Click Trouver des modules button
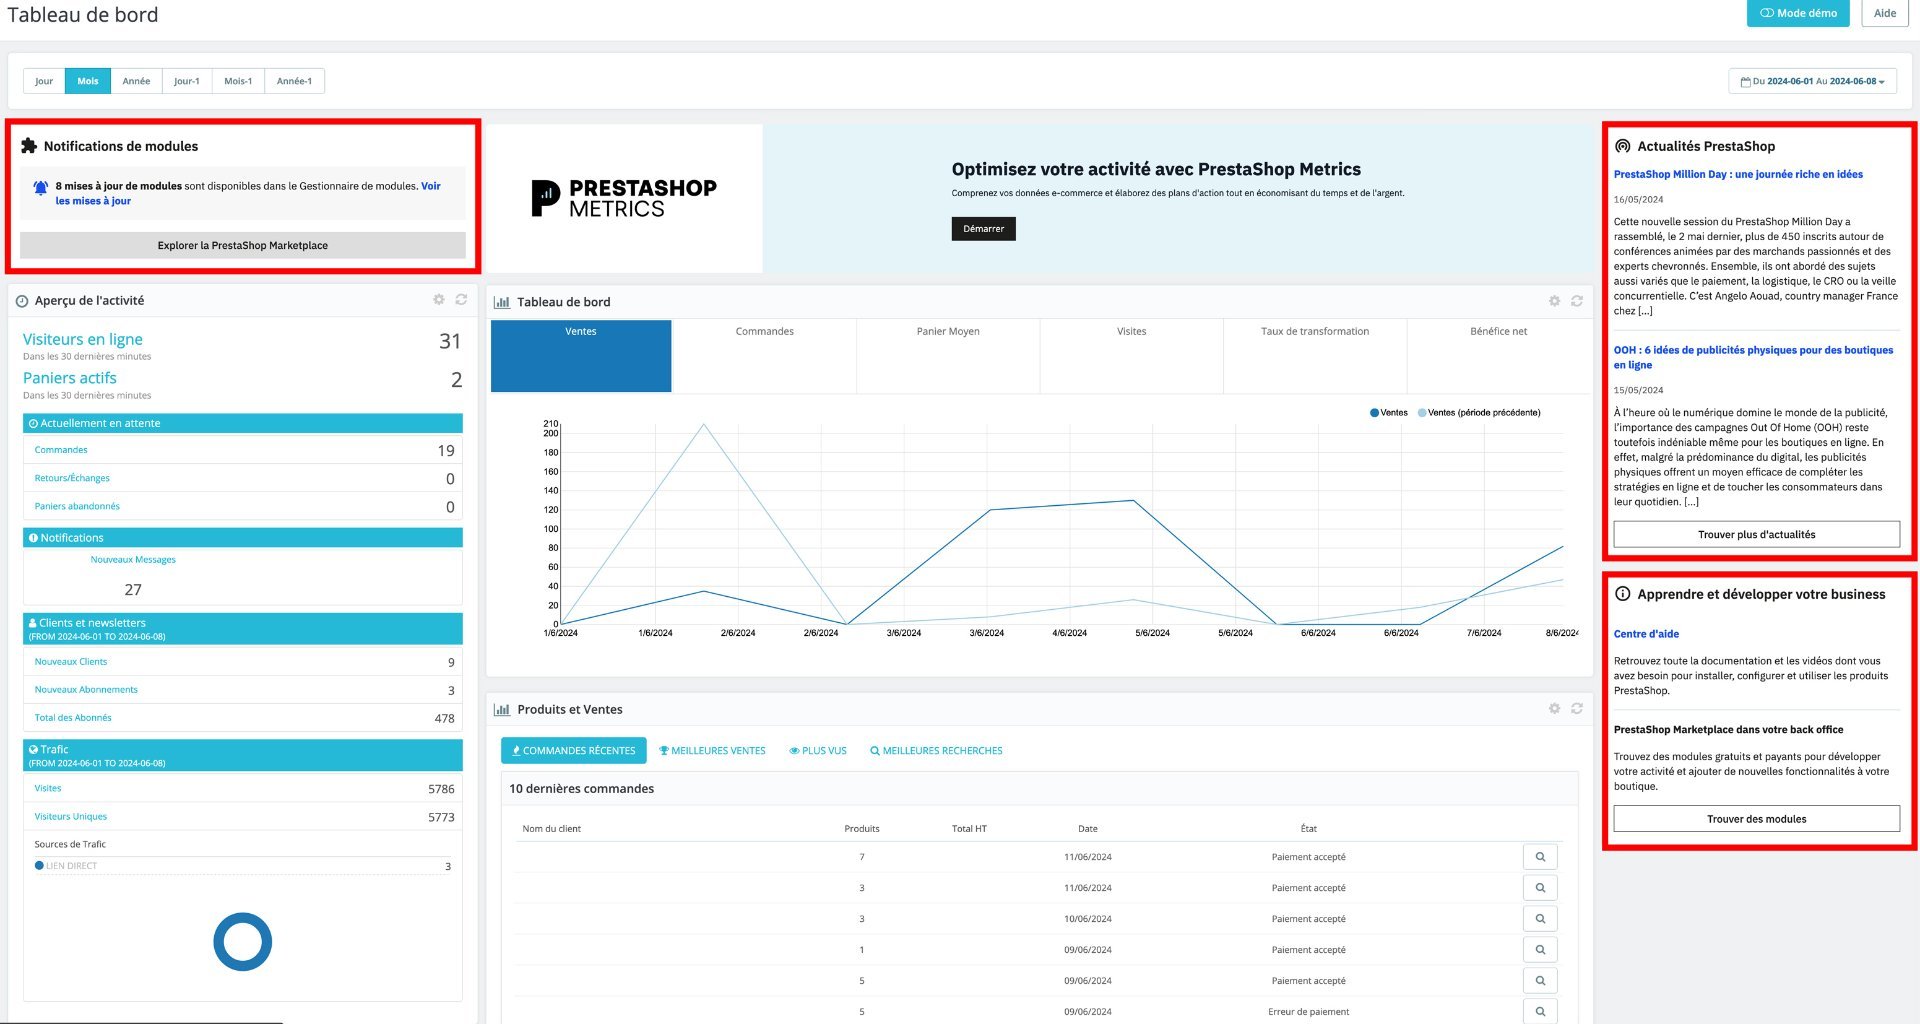The height and width of the screenshot is (1024, 1920). 1757,819
